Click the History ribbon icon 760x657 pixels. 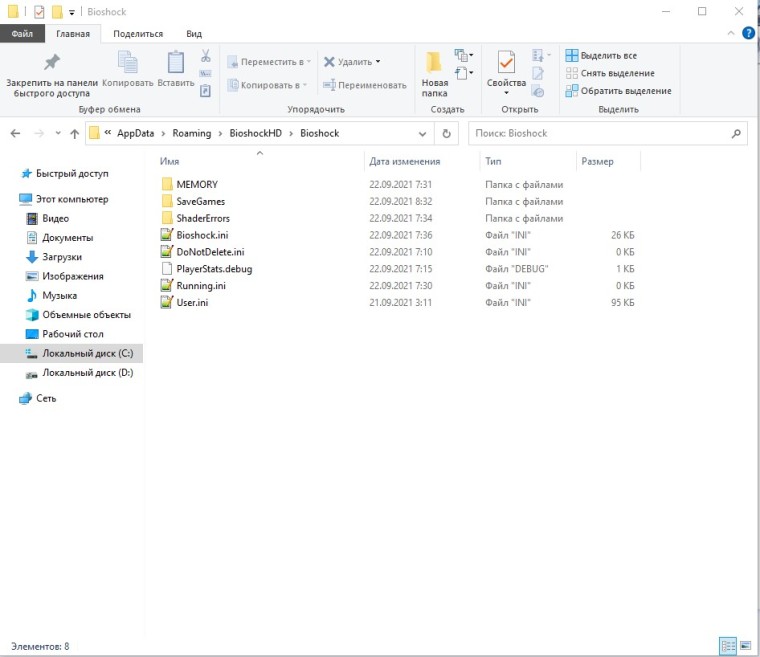538,91
